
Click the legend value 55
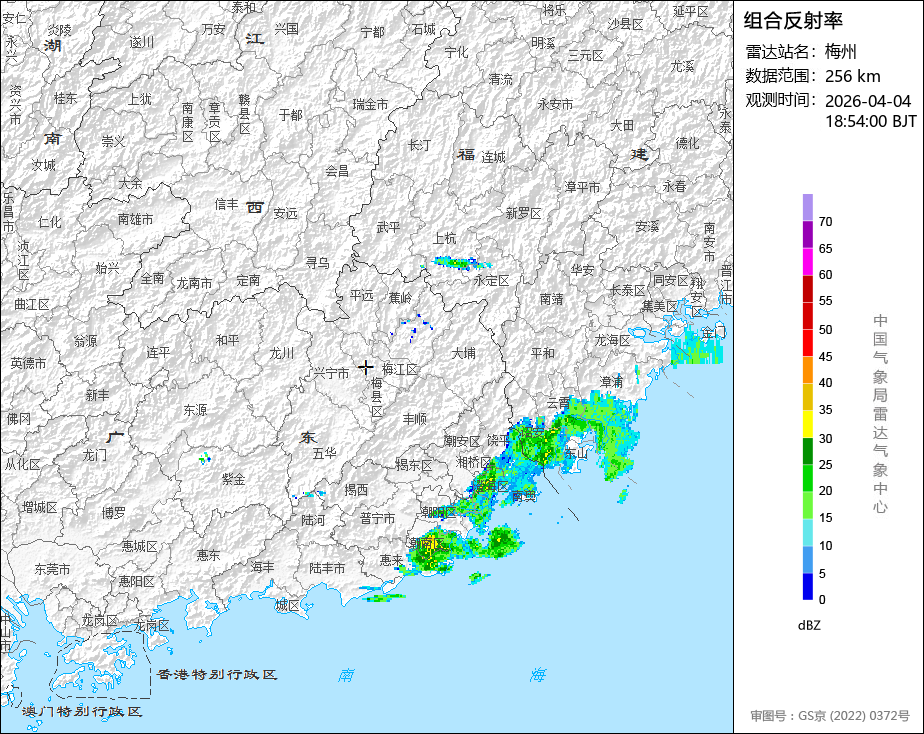click(x=826, y=300)
